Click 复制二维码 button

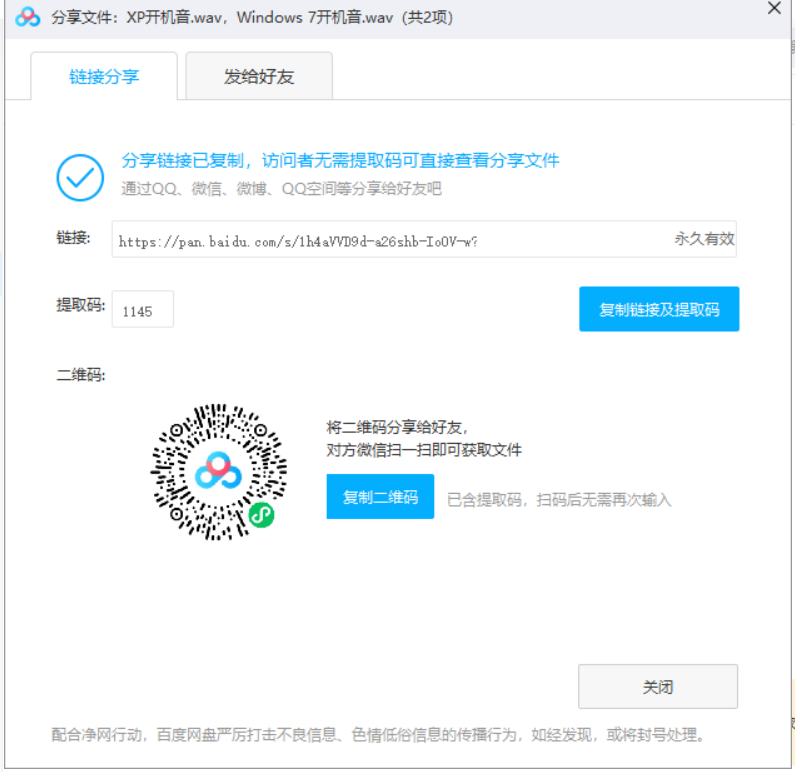(380, 497)
